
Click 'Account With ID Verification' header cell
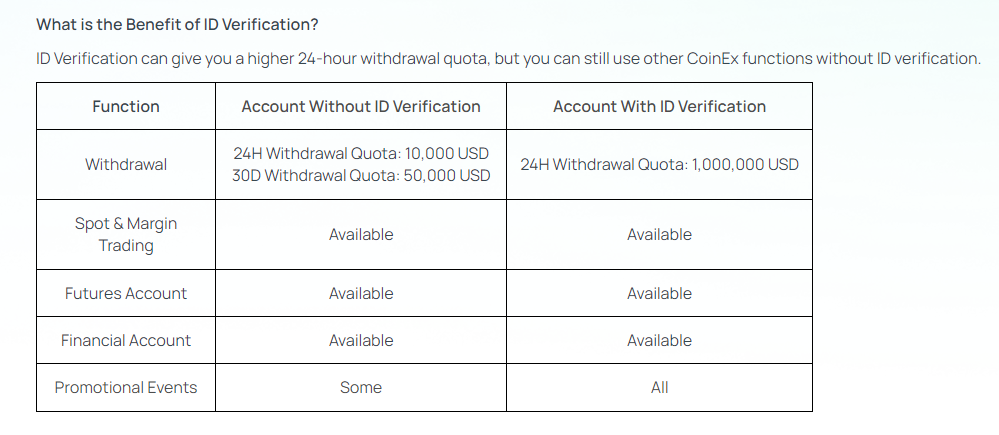coord(659,106)
